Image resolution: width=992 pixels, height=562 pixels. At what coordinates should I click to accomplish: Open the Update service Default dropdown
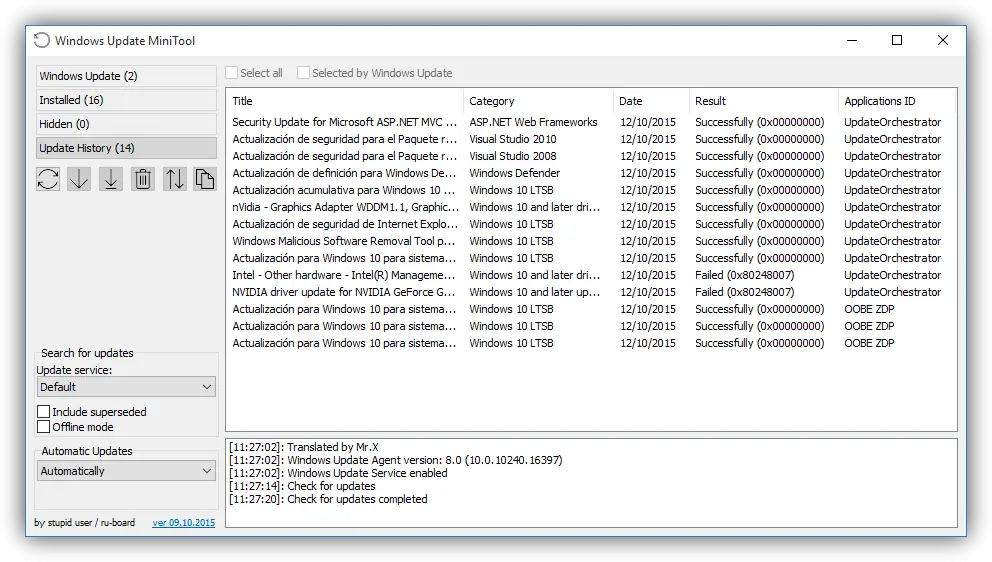pos(126,387)
